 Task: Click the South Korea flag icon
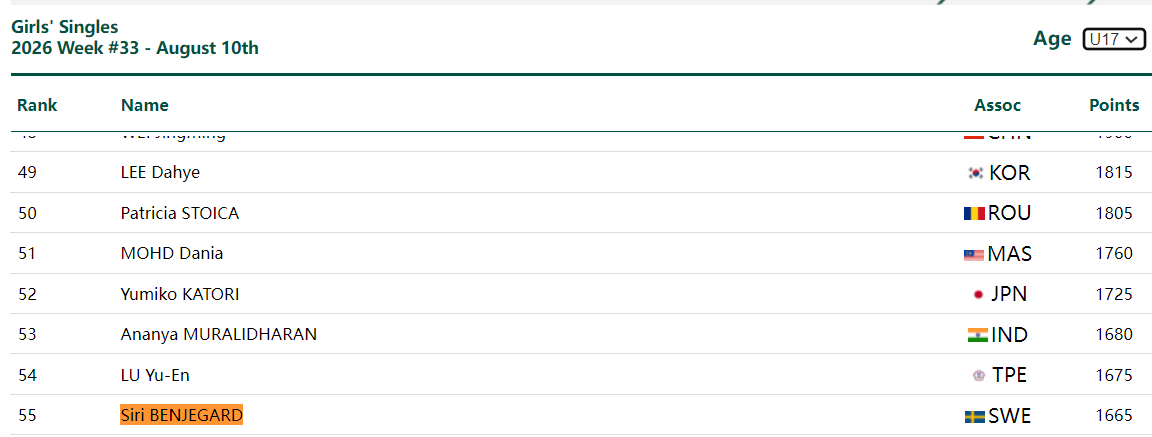(x=976, y=173)
